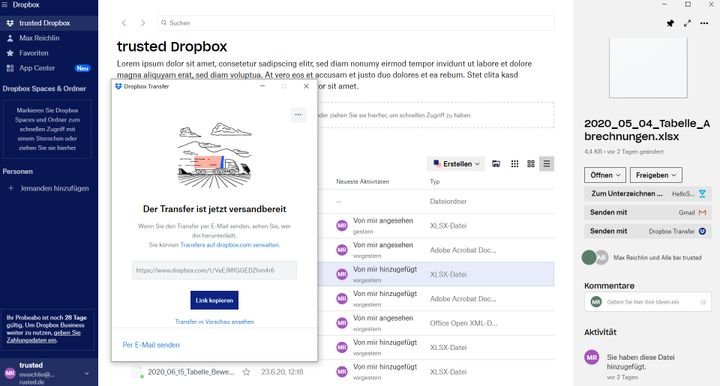Image resolution: width=720 pixels, height=386 pixels.
Task: Click Zum Unterzeichnen with HelloSign
Action: click(647, 194)
